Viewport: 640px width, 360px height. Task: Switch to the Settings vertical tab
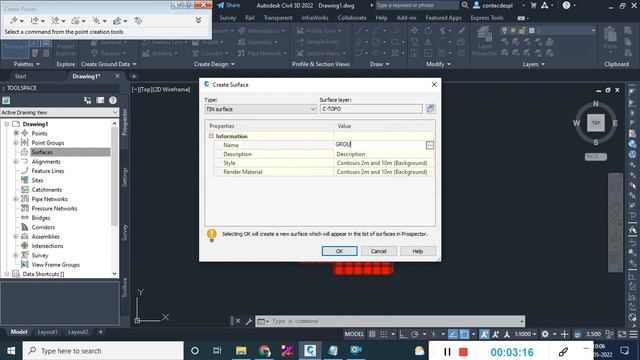pyautogui.click(x=125, y=177)
